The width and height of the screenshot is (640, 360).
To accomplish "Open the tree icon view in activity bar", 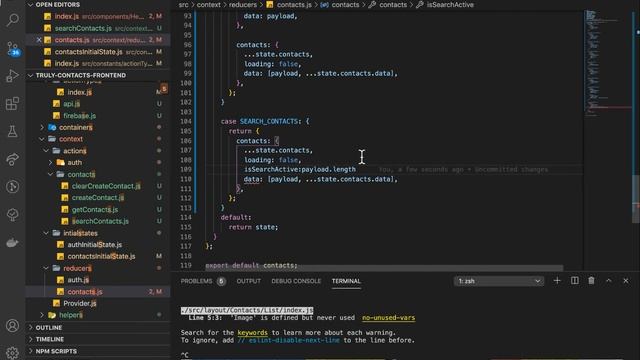I will pos(13,215).
